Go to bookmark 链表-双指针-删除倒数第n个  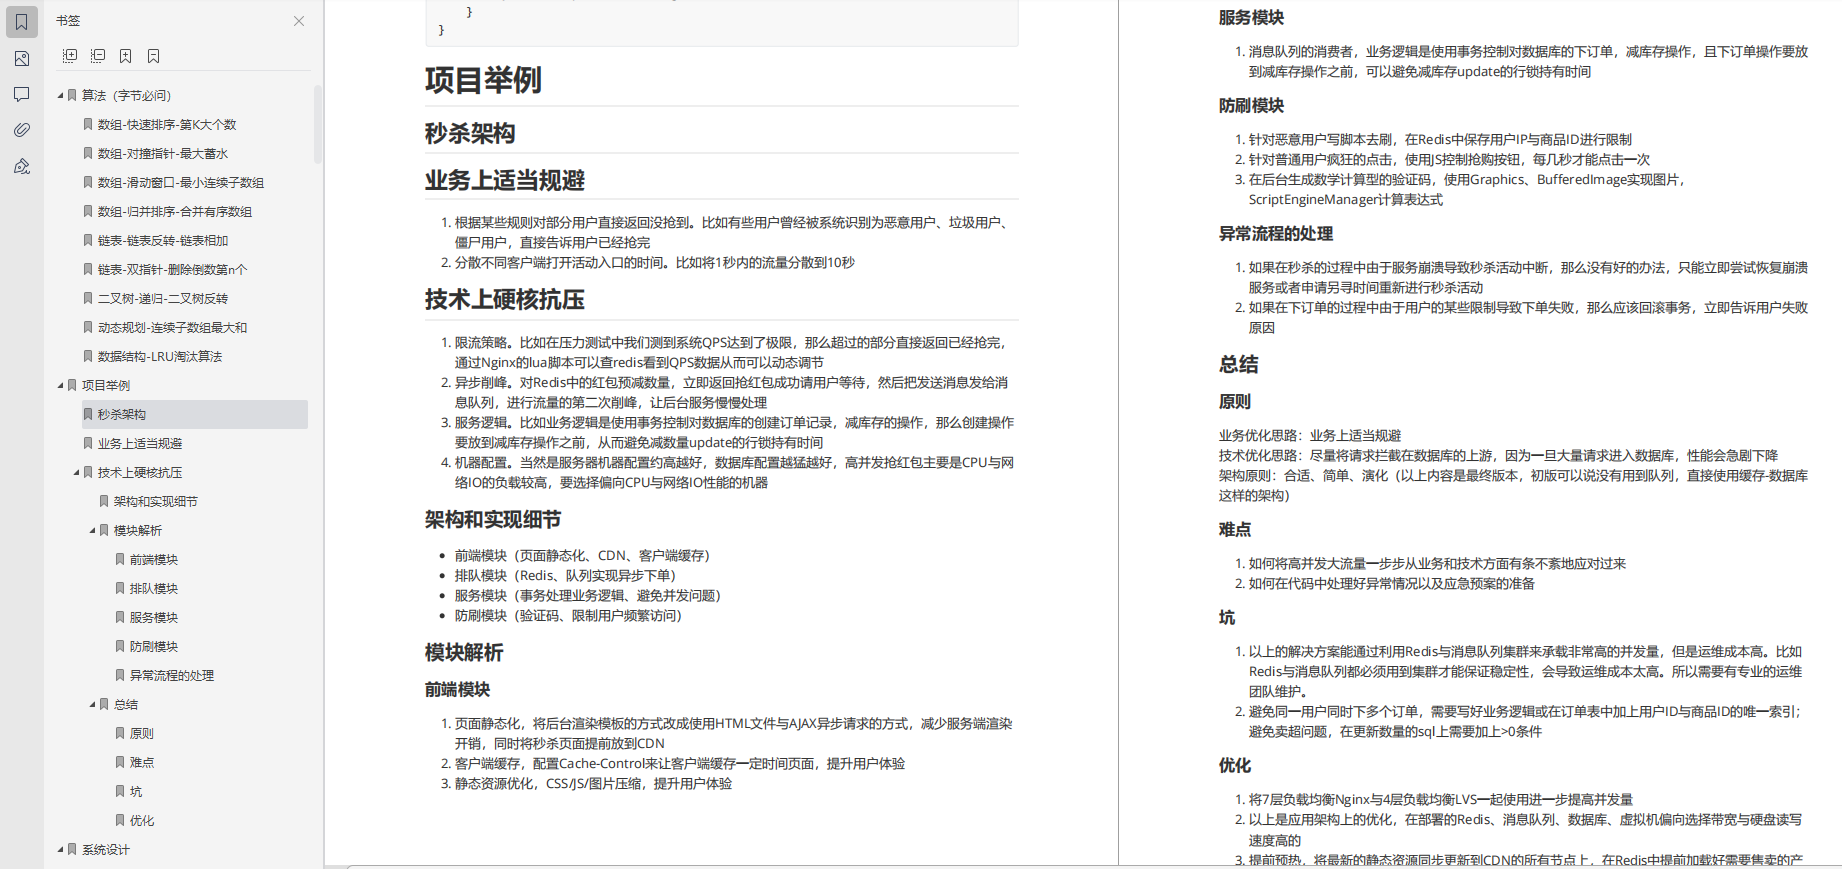172,270
